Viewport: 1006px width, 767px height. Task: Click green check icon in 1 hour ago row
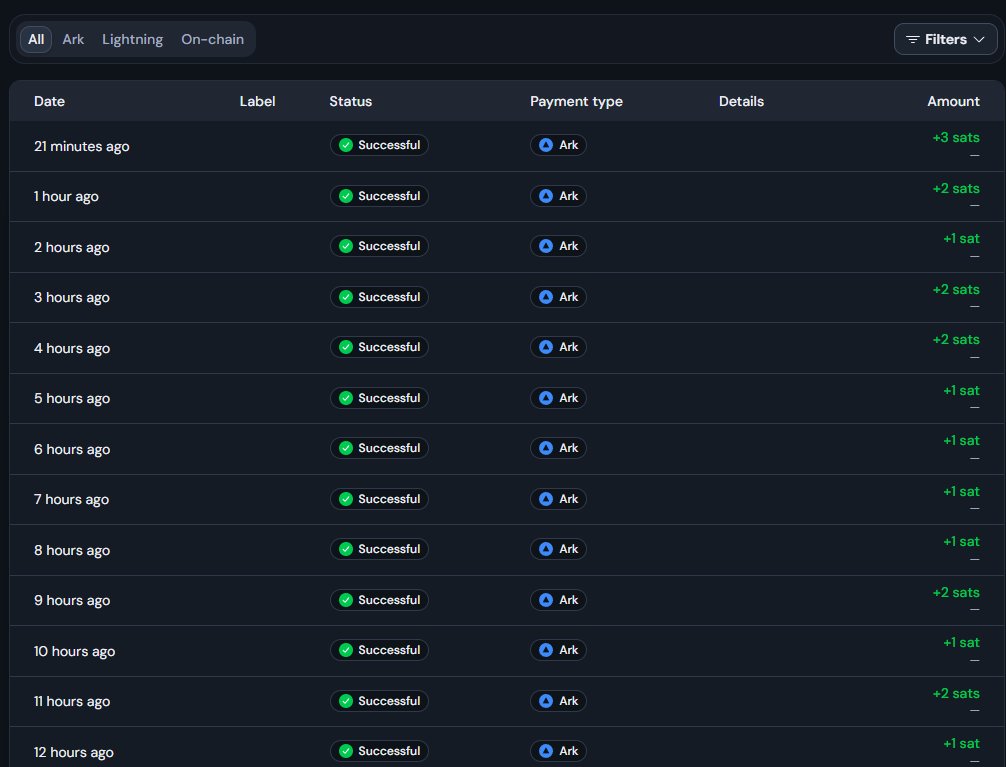[346, 196]
